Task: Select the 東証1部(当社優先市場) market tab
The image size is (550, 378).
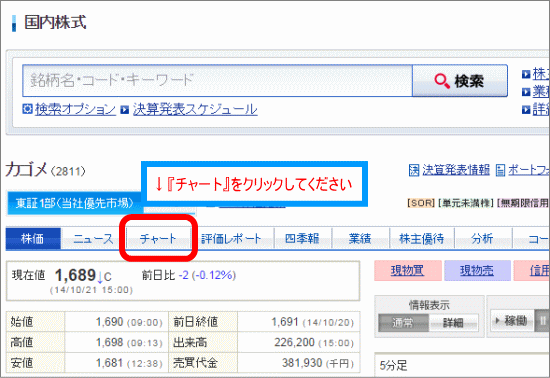Action: [x=74, y=203]
